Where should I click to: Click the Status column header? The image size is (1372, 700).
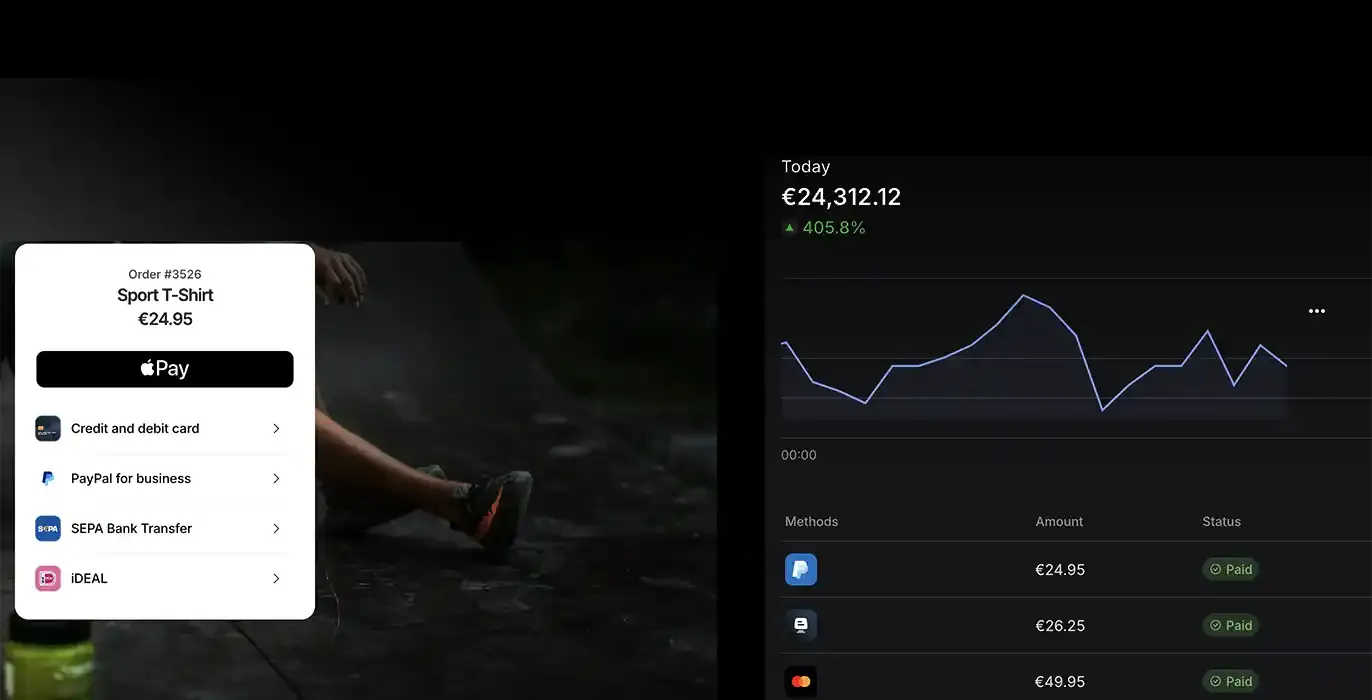coord(1221,522)
